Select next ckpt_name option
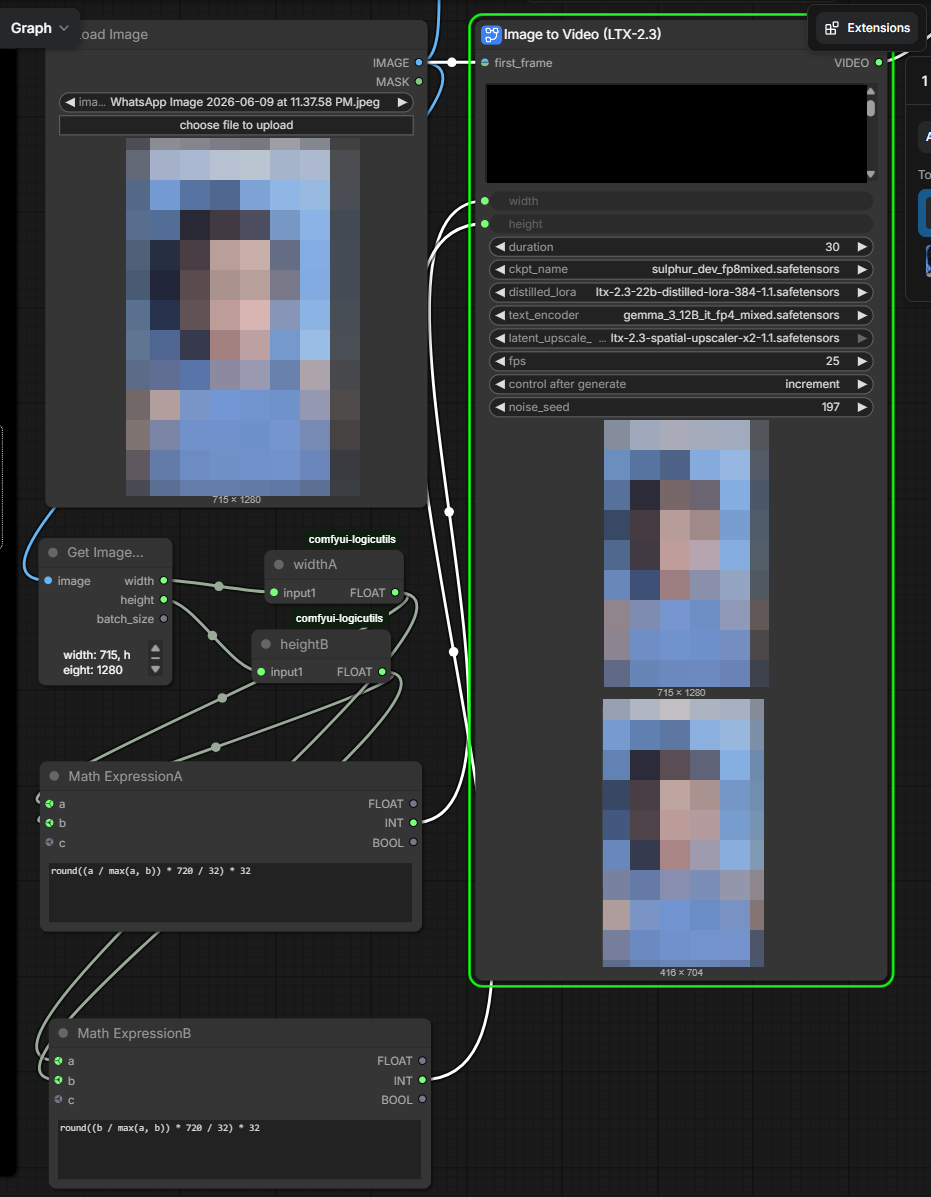Viewport: 931px width, 1197px height. pyautogui.click(x=862, y=269)
